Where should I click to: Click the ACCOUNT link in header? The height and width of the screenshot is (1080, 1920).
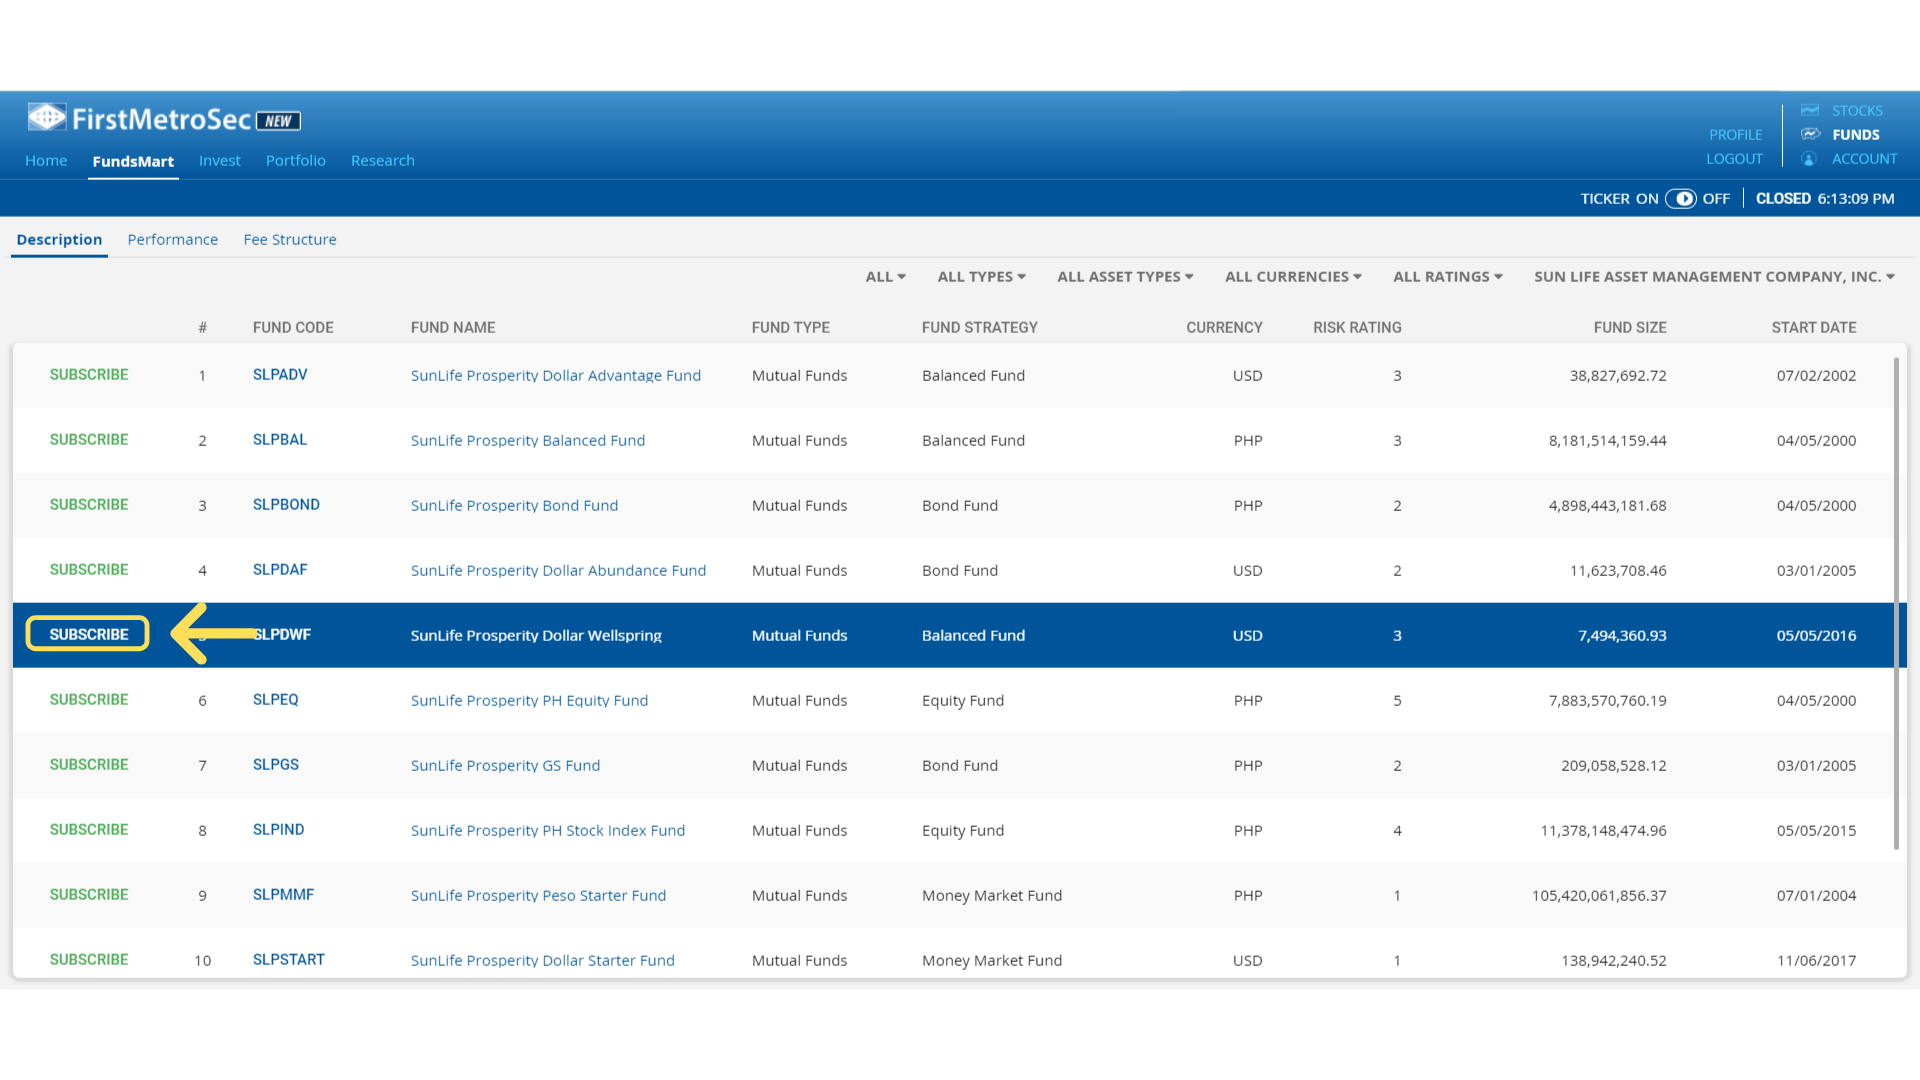pyautogui.click(x=1864, y=159)
